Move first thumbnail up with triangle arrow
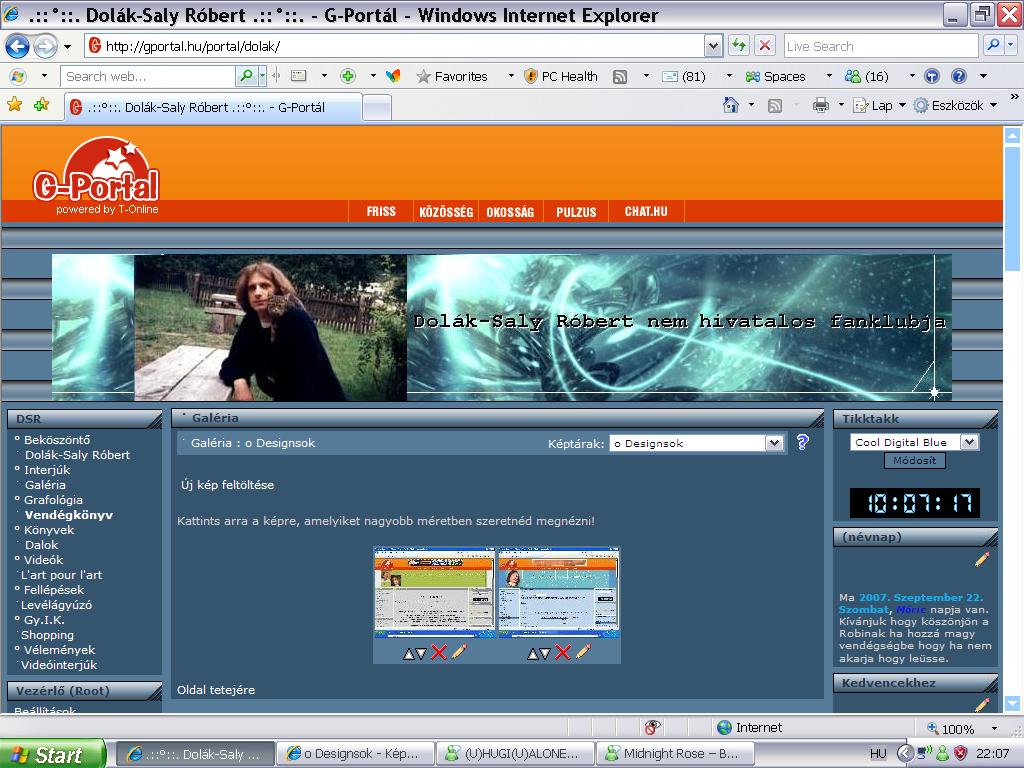Image resolution: width=1024 pixels, height=768 pixels. coord(409,653)
